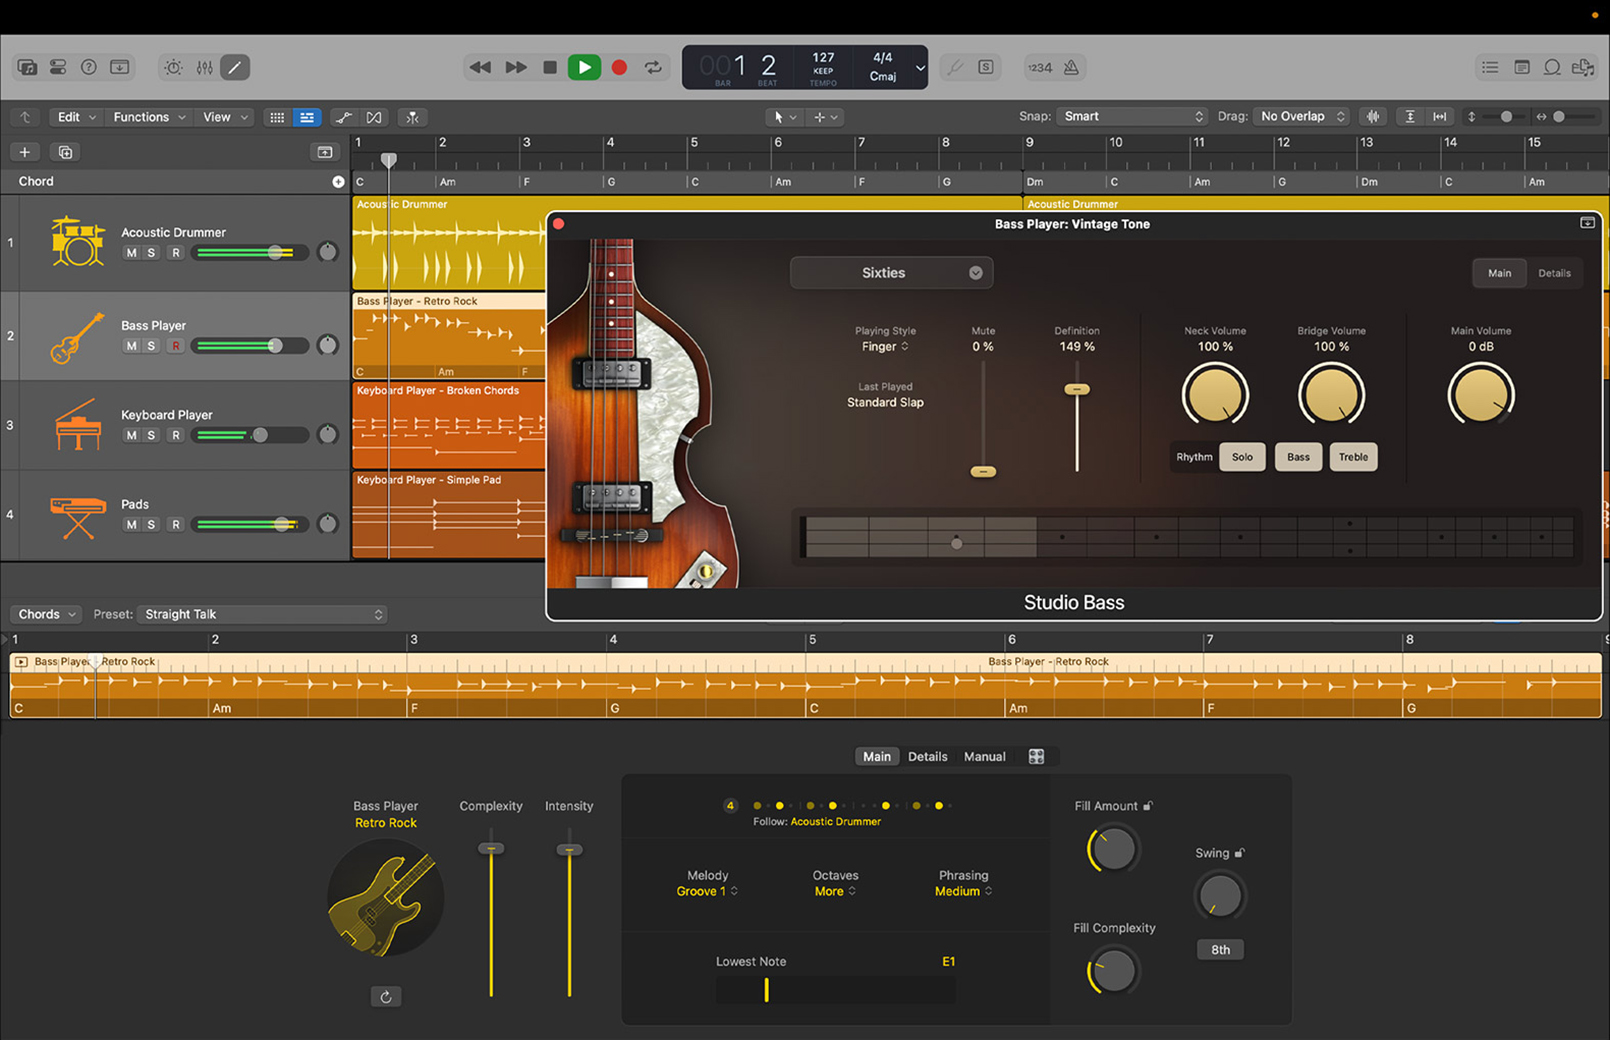Solo the Acoustic Drummer track
The height and width of the screenshot is (1040, 1610).
click(151, 252)
